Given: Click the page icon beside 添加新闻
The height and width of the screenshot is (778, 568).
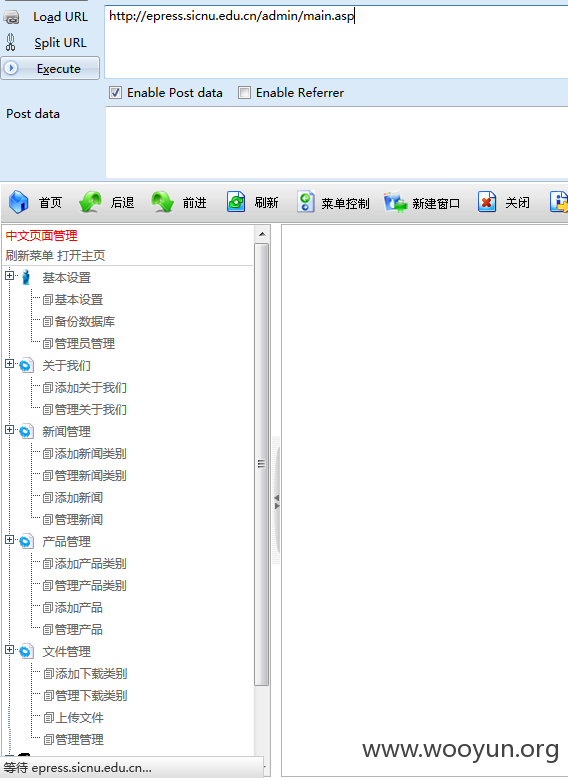Looking at the screenshot, I should [x=48, y=498].
